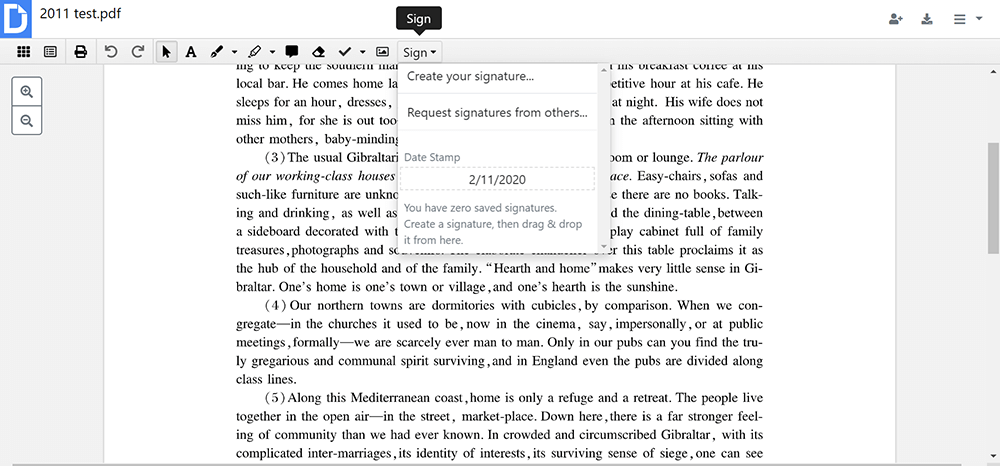The image size is (1000, 466).
Task: Select the Eraser tool
Action: [x=319, y=52]
